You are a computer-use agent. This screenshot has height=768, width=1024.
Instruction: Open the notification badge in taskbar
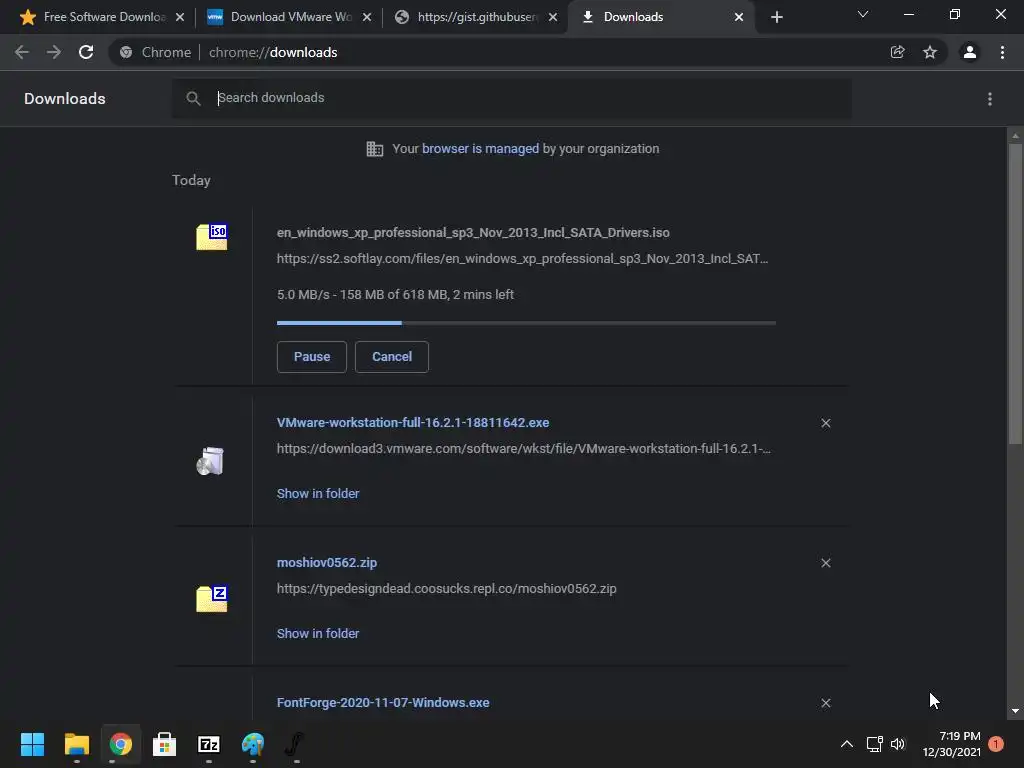tap(996, 744)
